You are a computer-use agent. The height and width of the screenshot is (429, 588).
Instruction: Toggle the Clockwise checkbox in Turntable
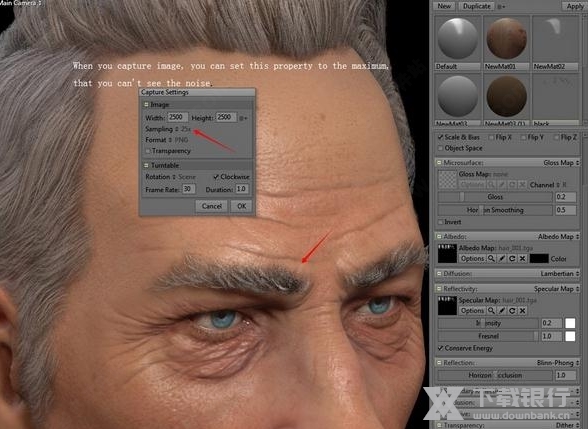pyautogui.click(x=216, y=177)
